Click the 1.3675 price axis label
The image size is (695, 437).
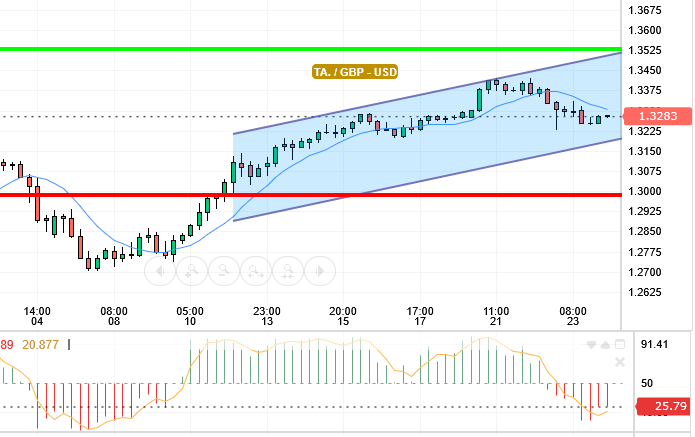[x=645, y=10]
